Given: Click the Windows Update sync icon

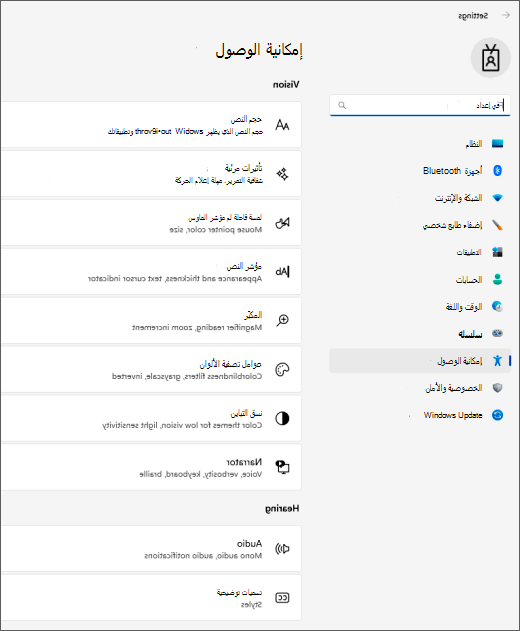Looking at the screenshot, I should [x=497, y=415].
